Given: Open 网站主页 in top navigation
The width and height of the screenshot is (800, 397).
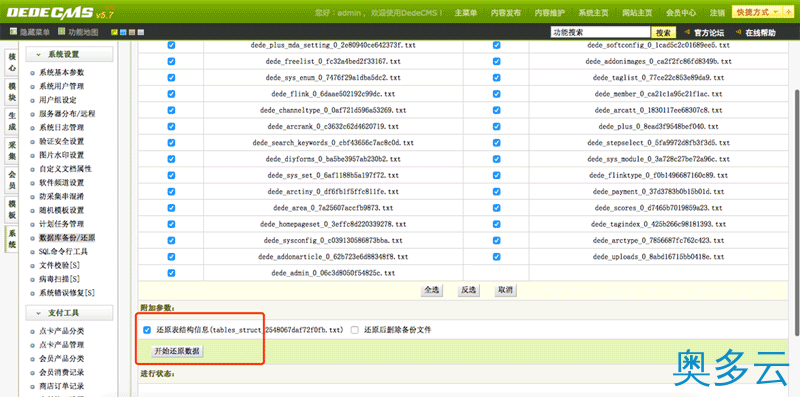Looking at the screenshot, I should (637, 13).
